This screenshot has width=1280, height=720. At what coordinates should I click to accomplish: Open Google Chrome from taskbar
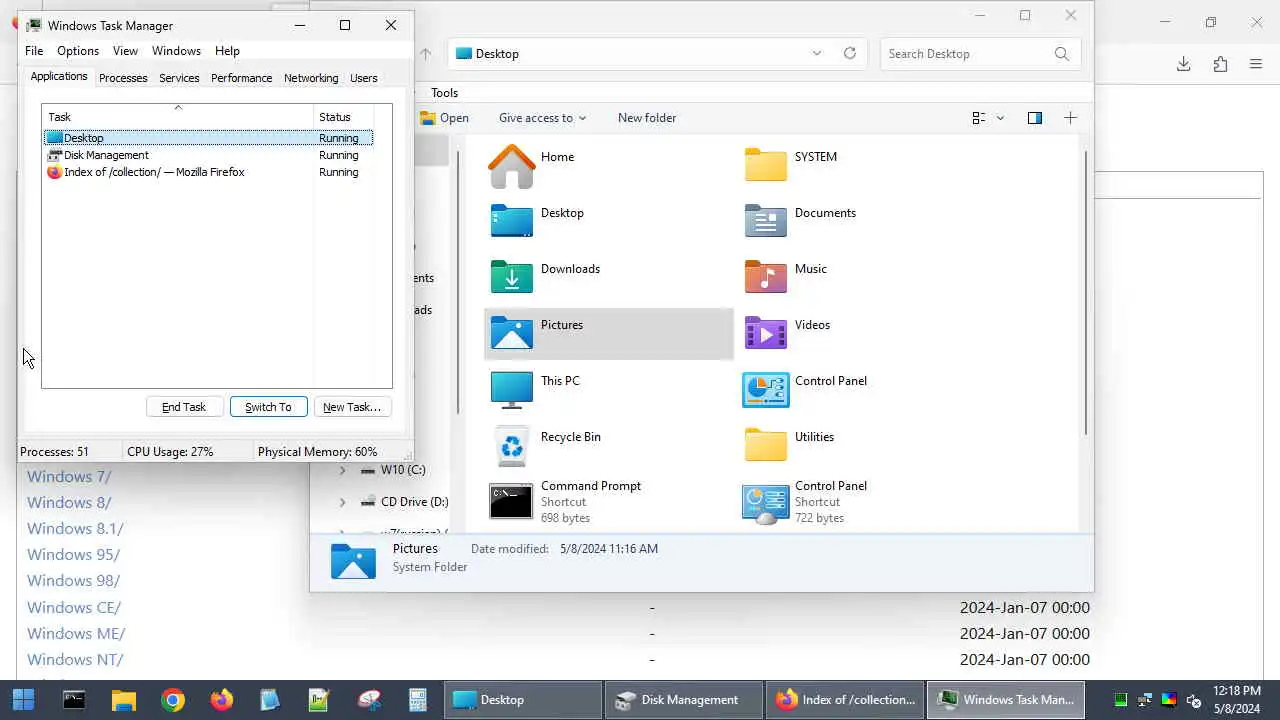pos(173,700)
